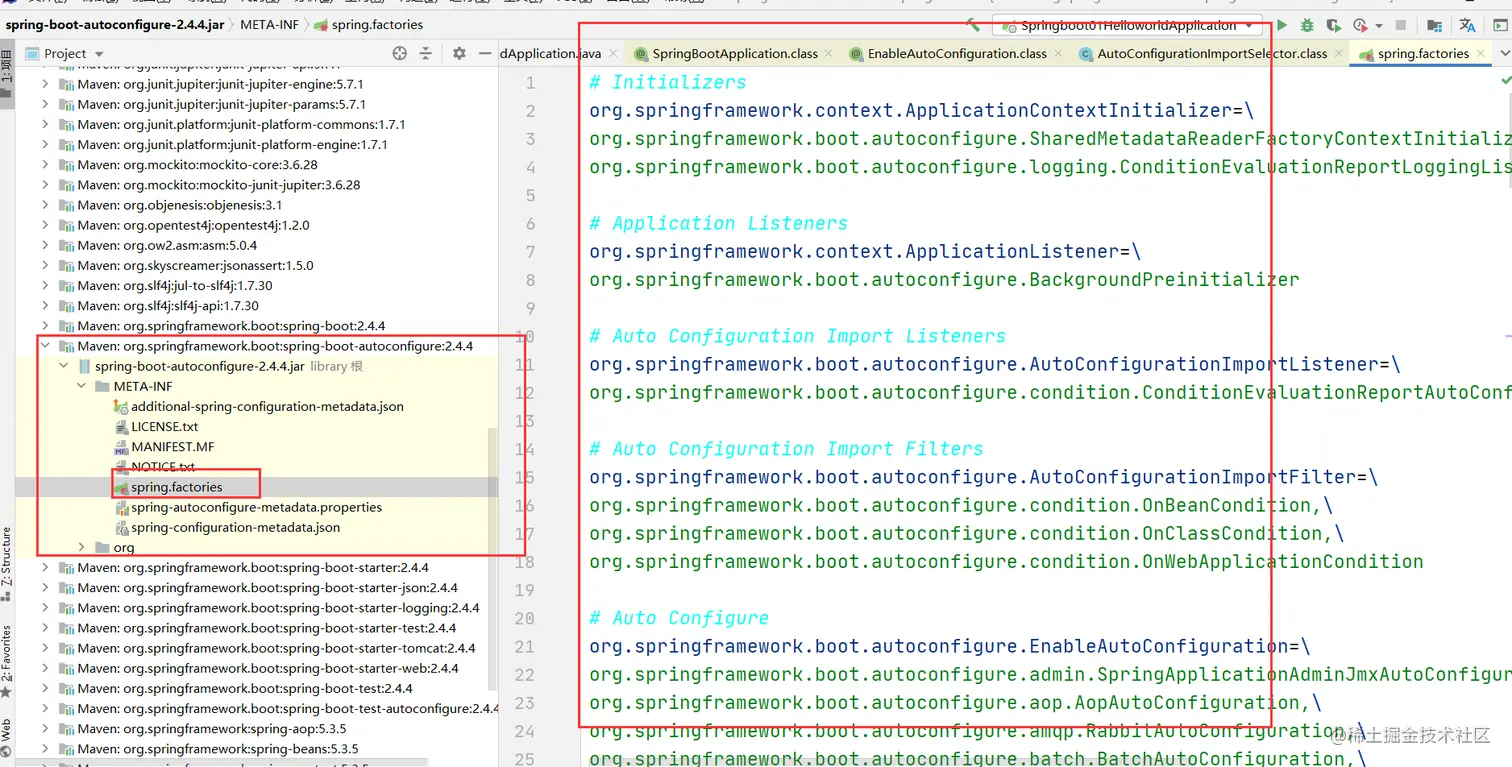Open dropdown arrow next to profiler icon
Image resolution: width=1512 pixels, height=767 pixels.
tap(1379, 26)
